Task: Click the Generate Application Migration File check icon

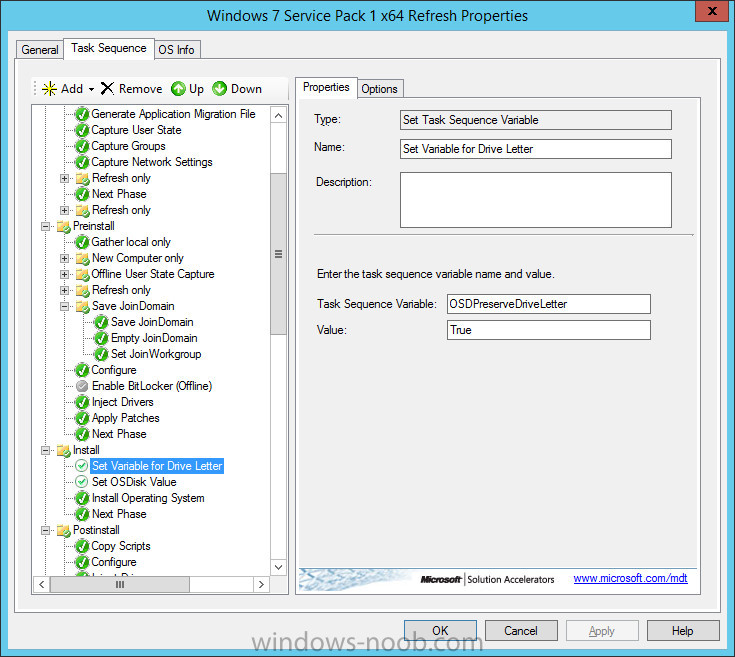Action: [x=82, y=114]
